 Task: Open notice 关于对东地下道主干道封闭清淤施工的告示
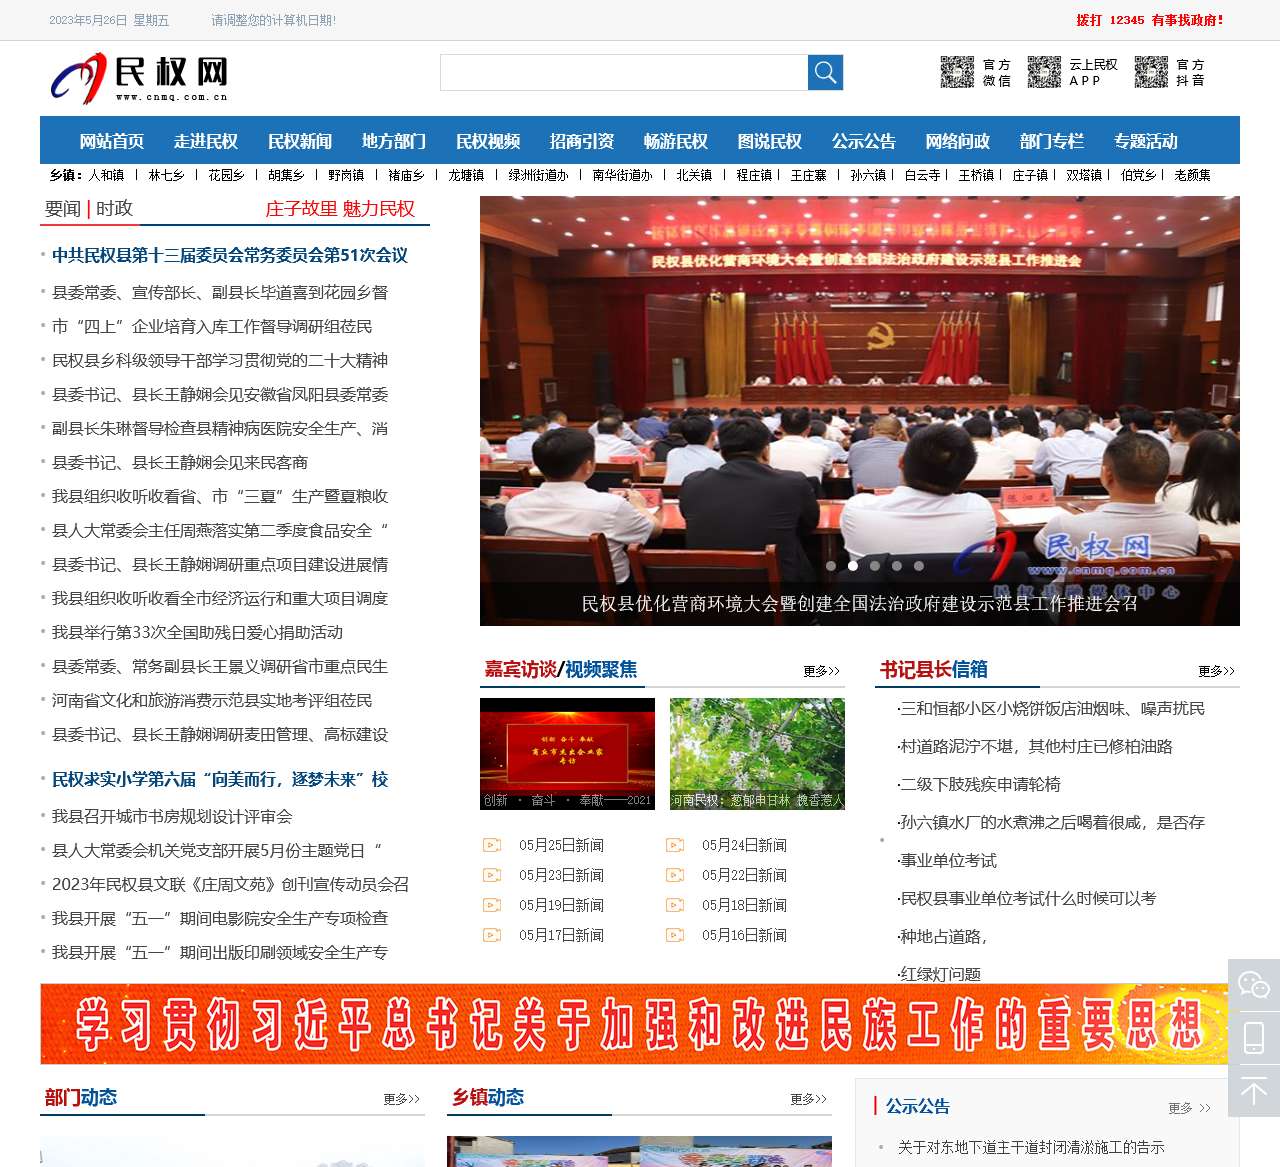click(x=1031, y=1147)
